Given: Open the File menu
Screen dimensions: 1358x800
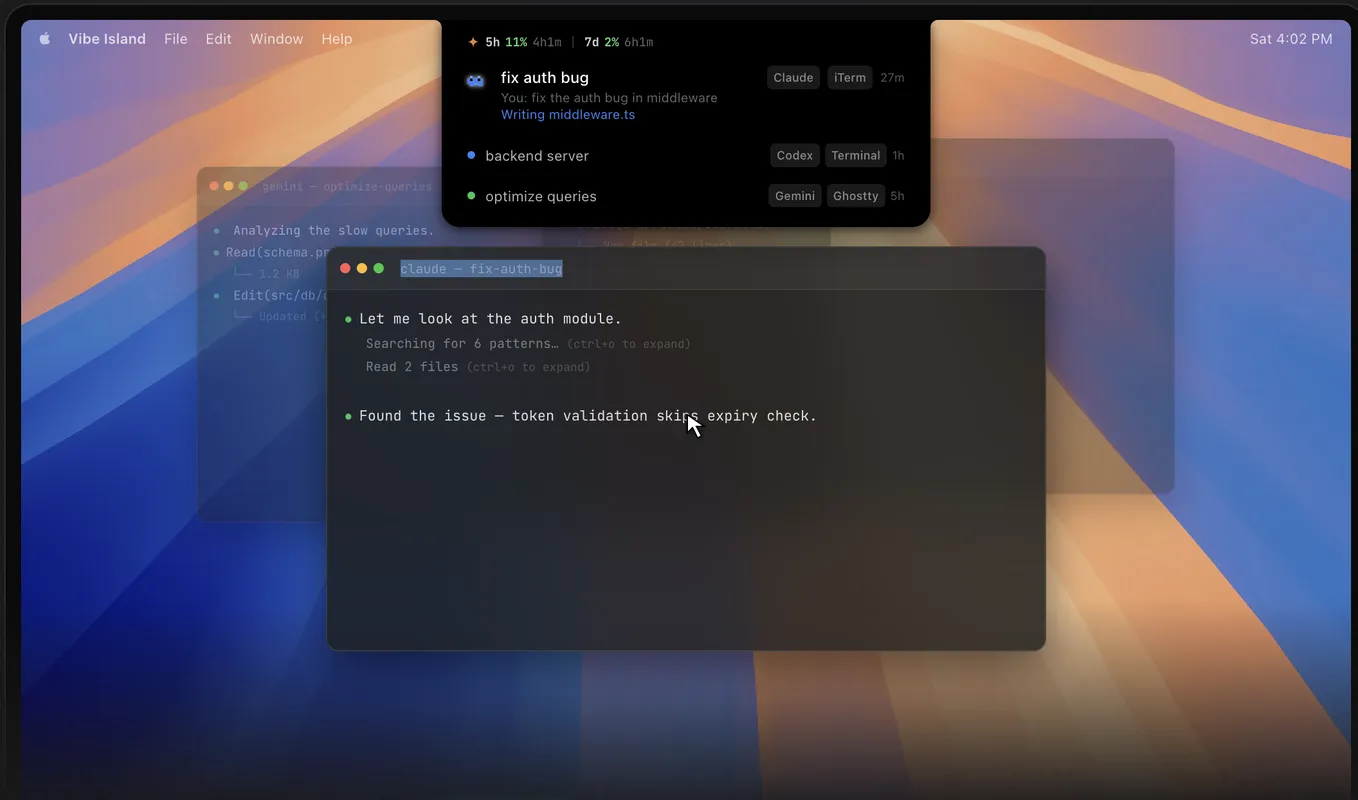Looking at the screenshot, I should (x=176, y=39).
